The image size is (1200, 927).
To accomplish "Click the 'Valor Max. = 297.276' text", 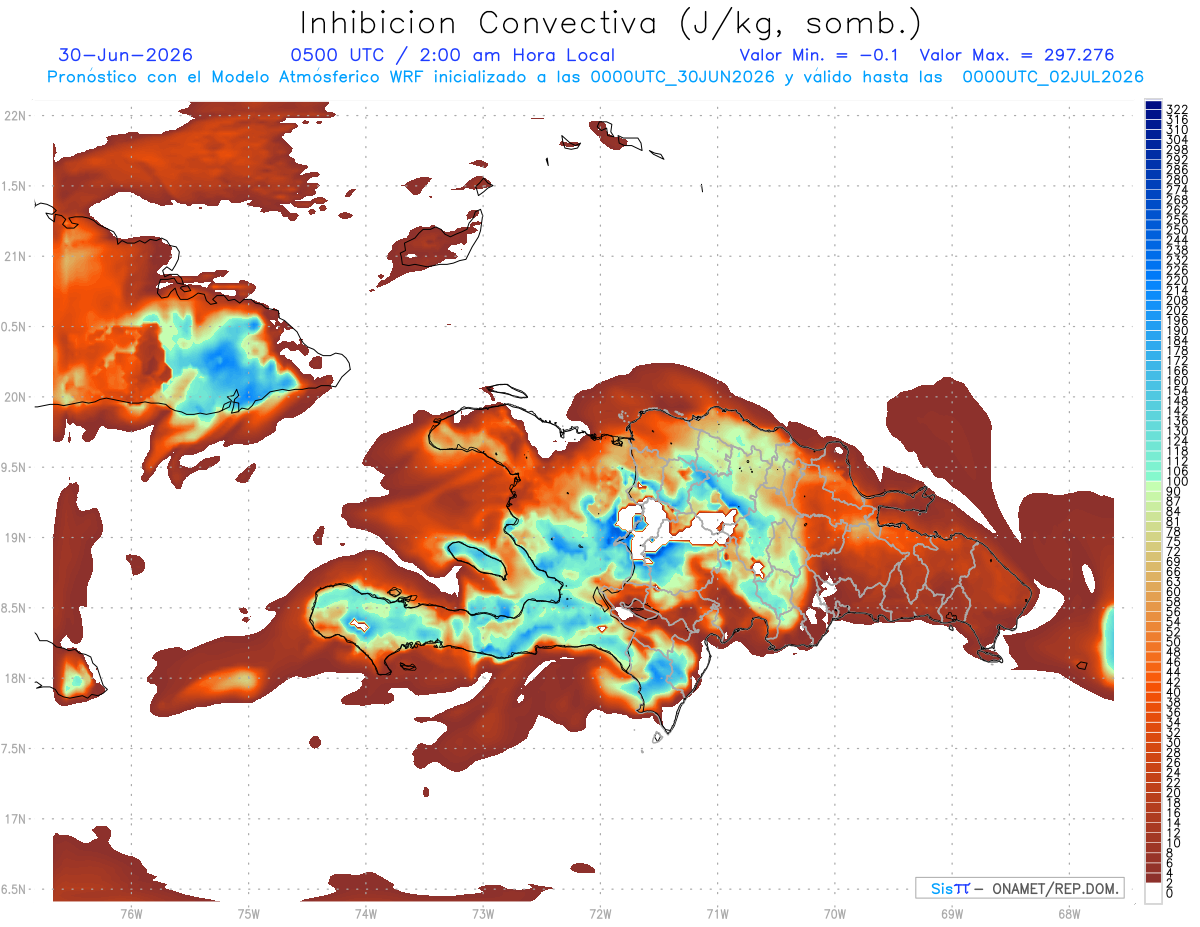I will tap(1017, 55).
